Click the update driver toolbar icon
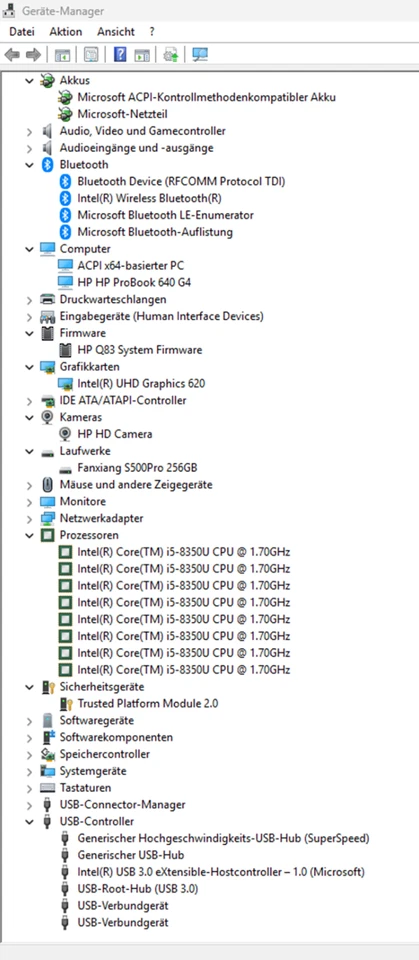The image size is (419, 960). [171, 55]
